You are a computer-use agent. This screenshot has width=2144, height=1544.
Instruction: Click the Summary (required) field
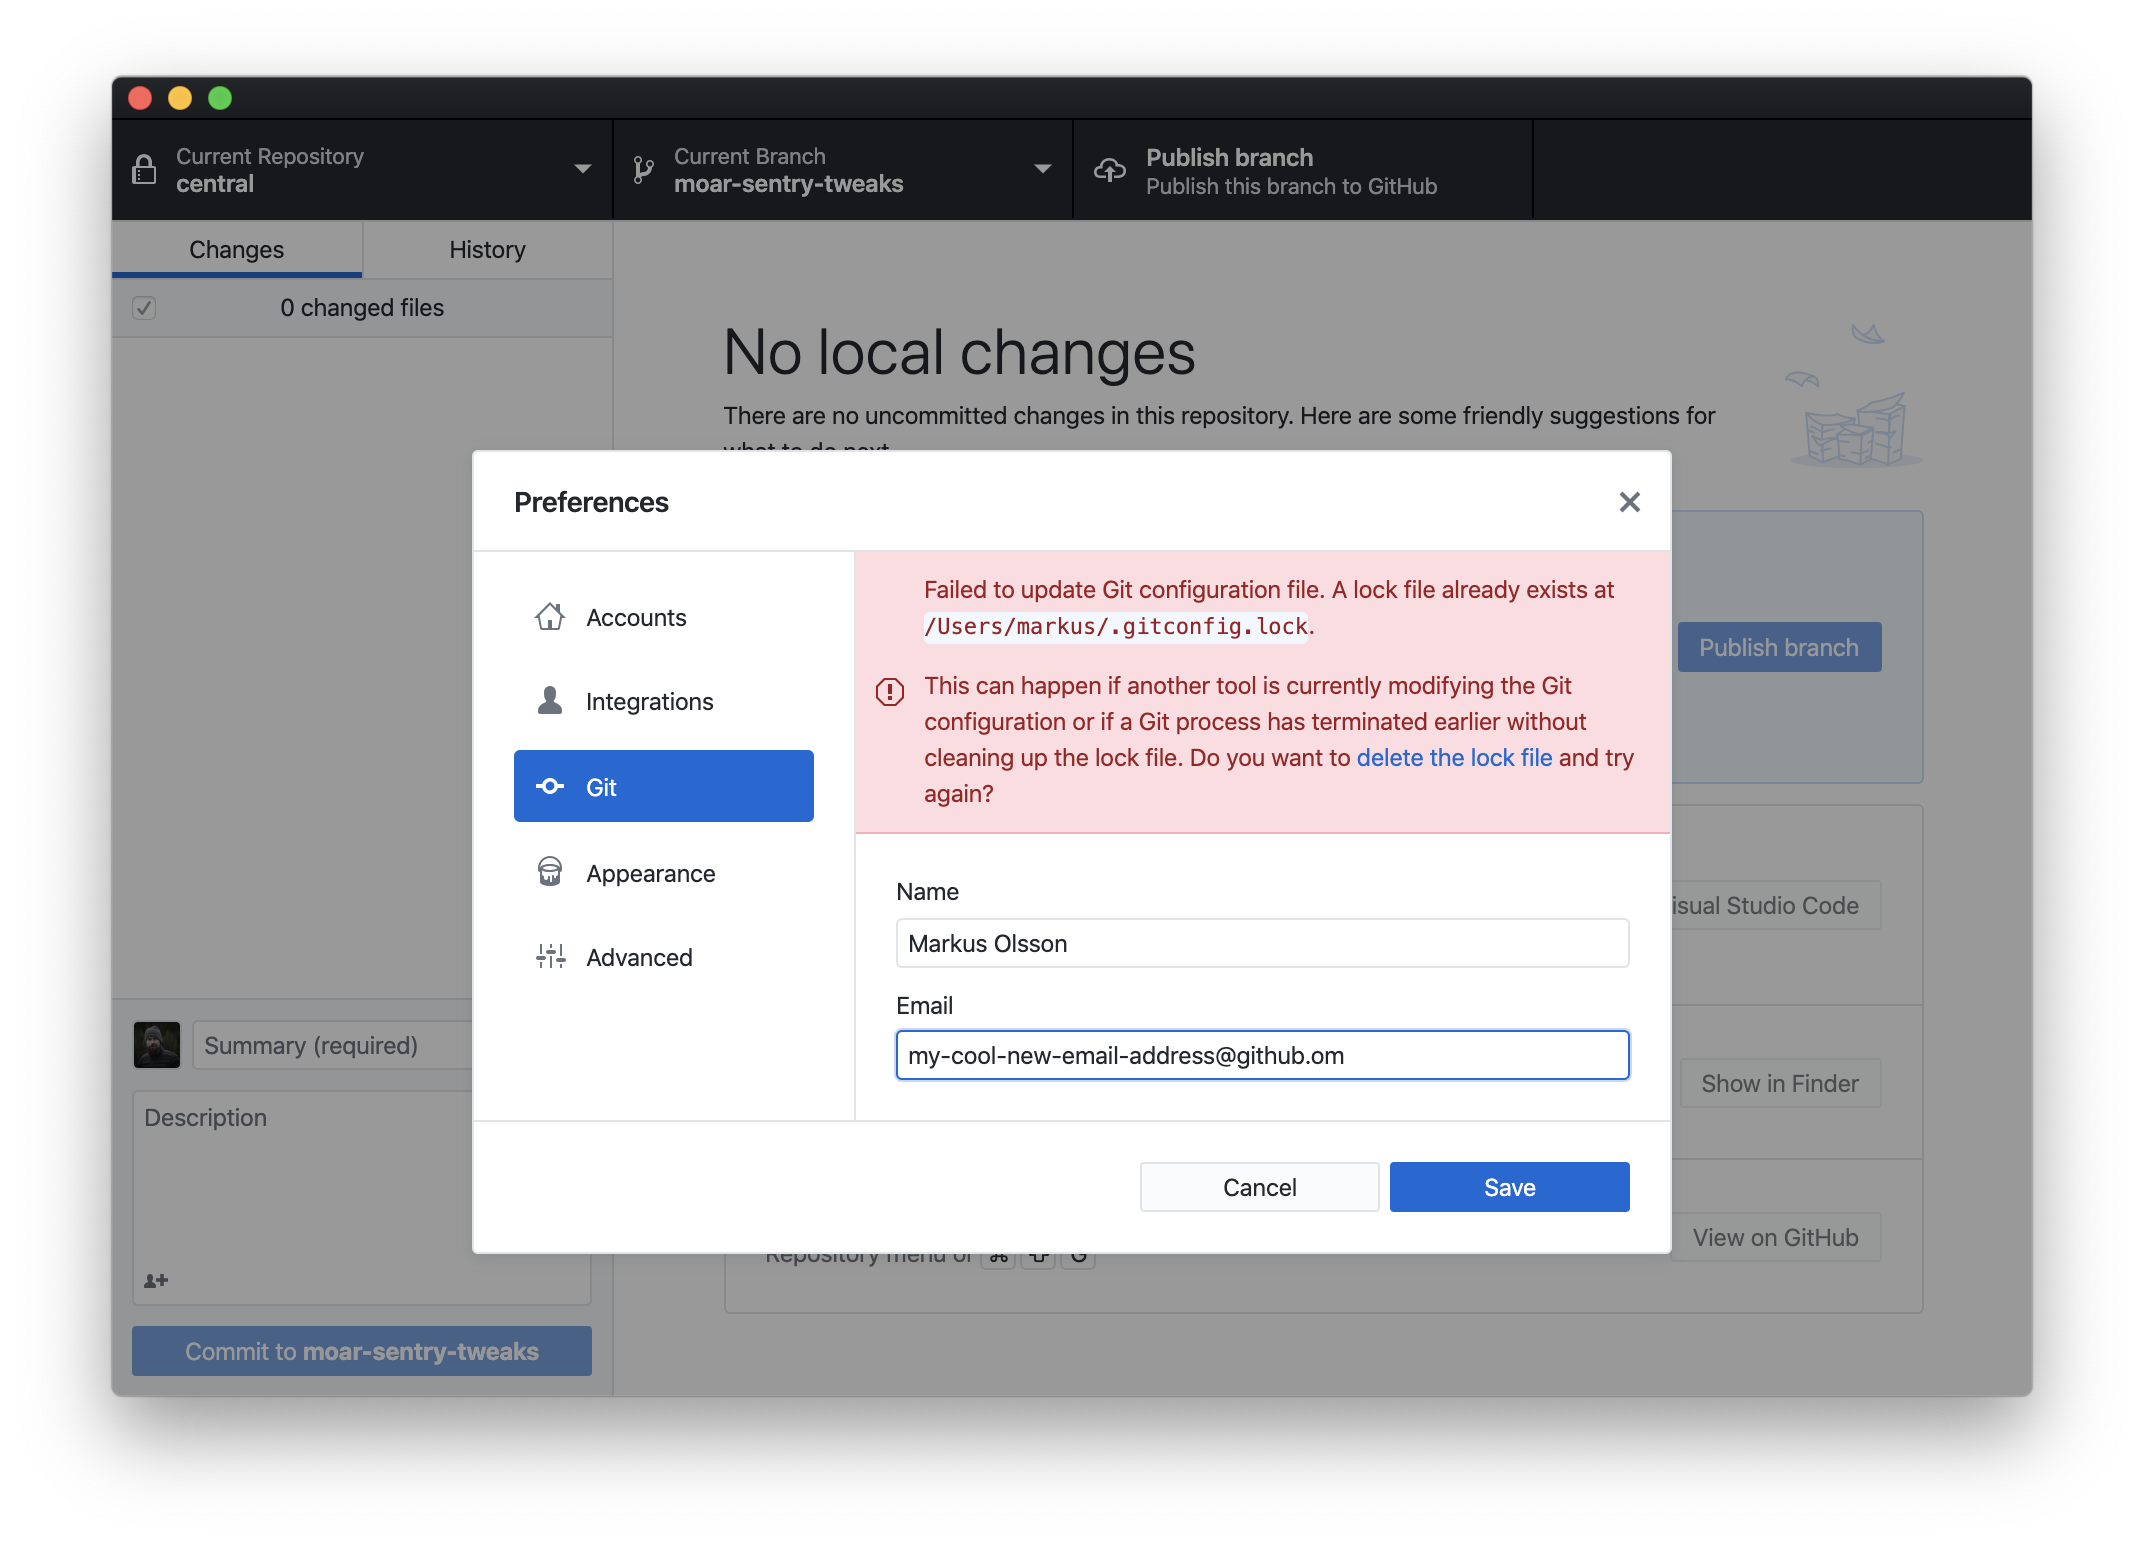click(x=333, y=1045)
